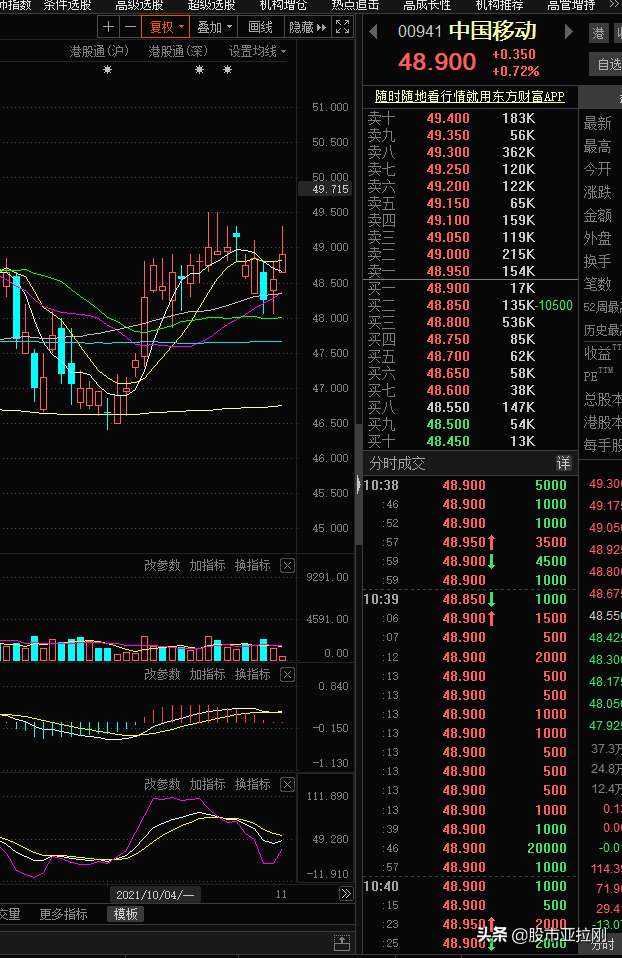
Task: Open 机构推荐 menu tab
Action: [x=499, y=5]
